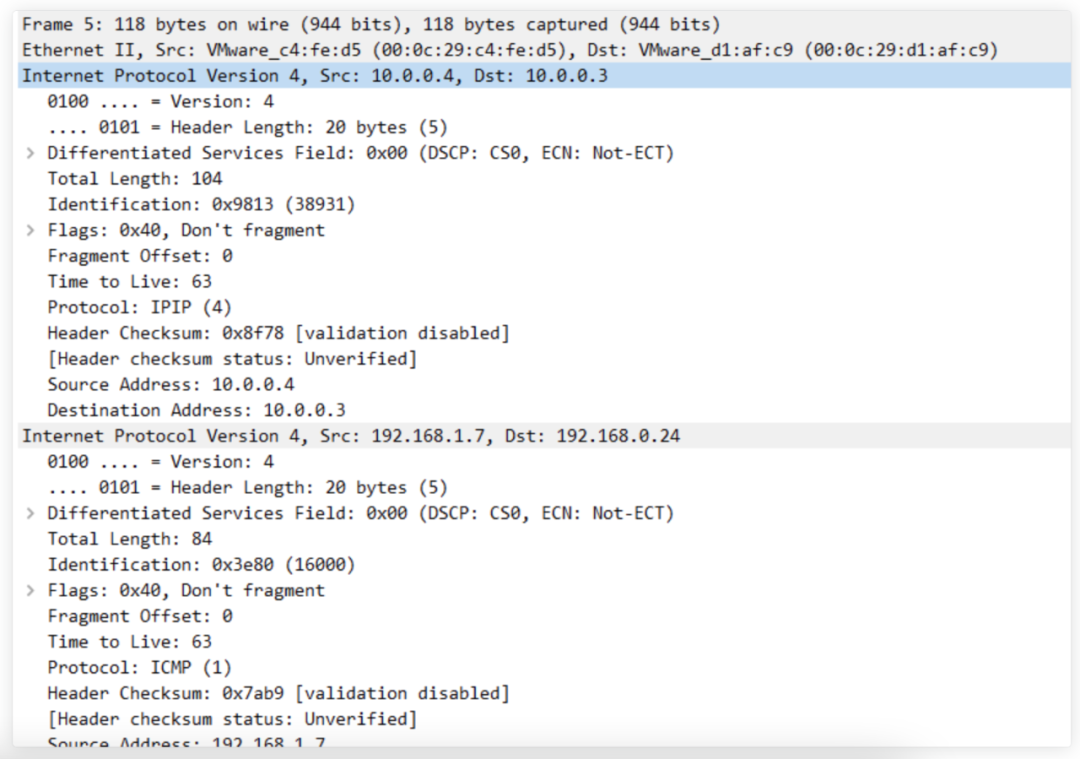Select the Protocol: ICMP (1) field

pos(139,667)
